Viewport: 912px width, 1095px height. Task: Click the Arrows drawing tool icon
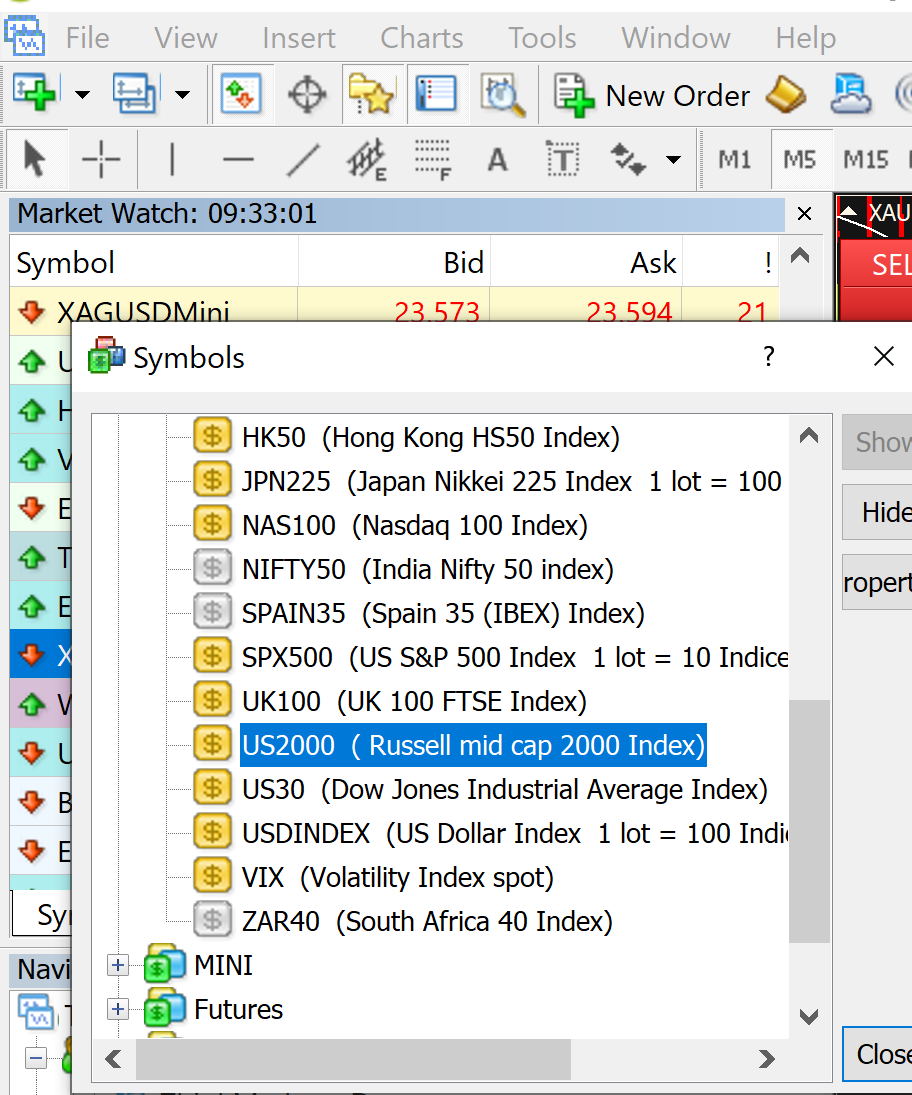point(627,159)
